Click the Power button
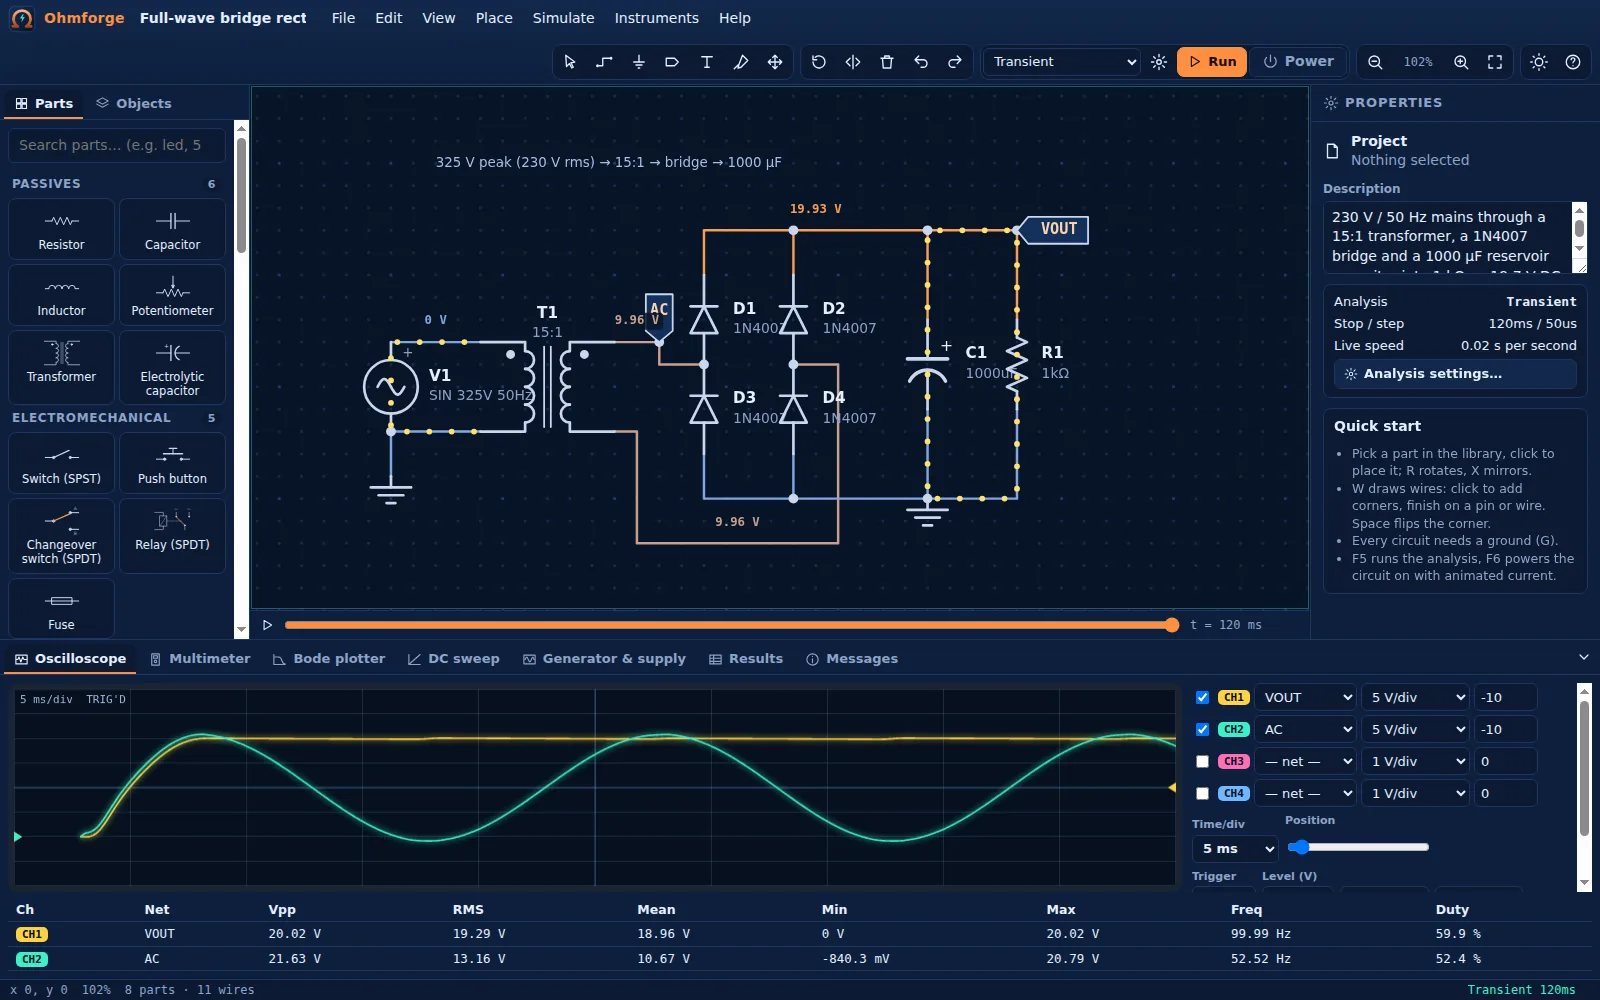1600x1000 pixels. pos(1298,62)
